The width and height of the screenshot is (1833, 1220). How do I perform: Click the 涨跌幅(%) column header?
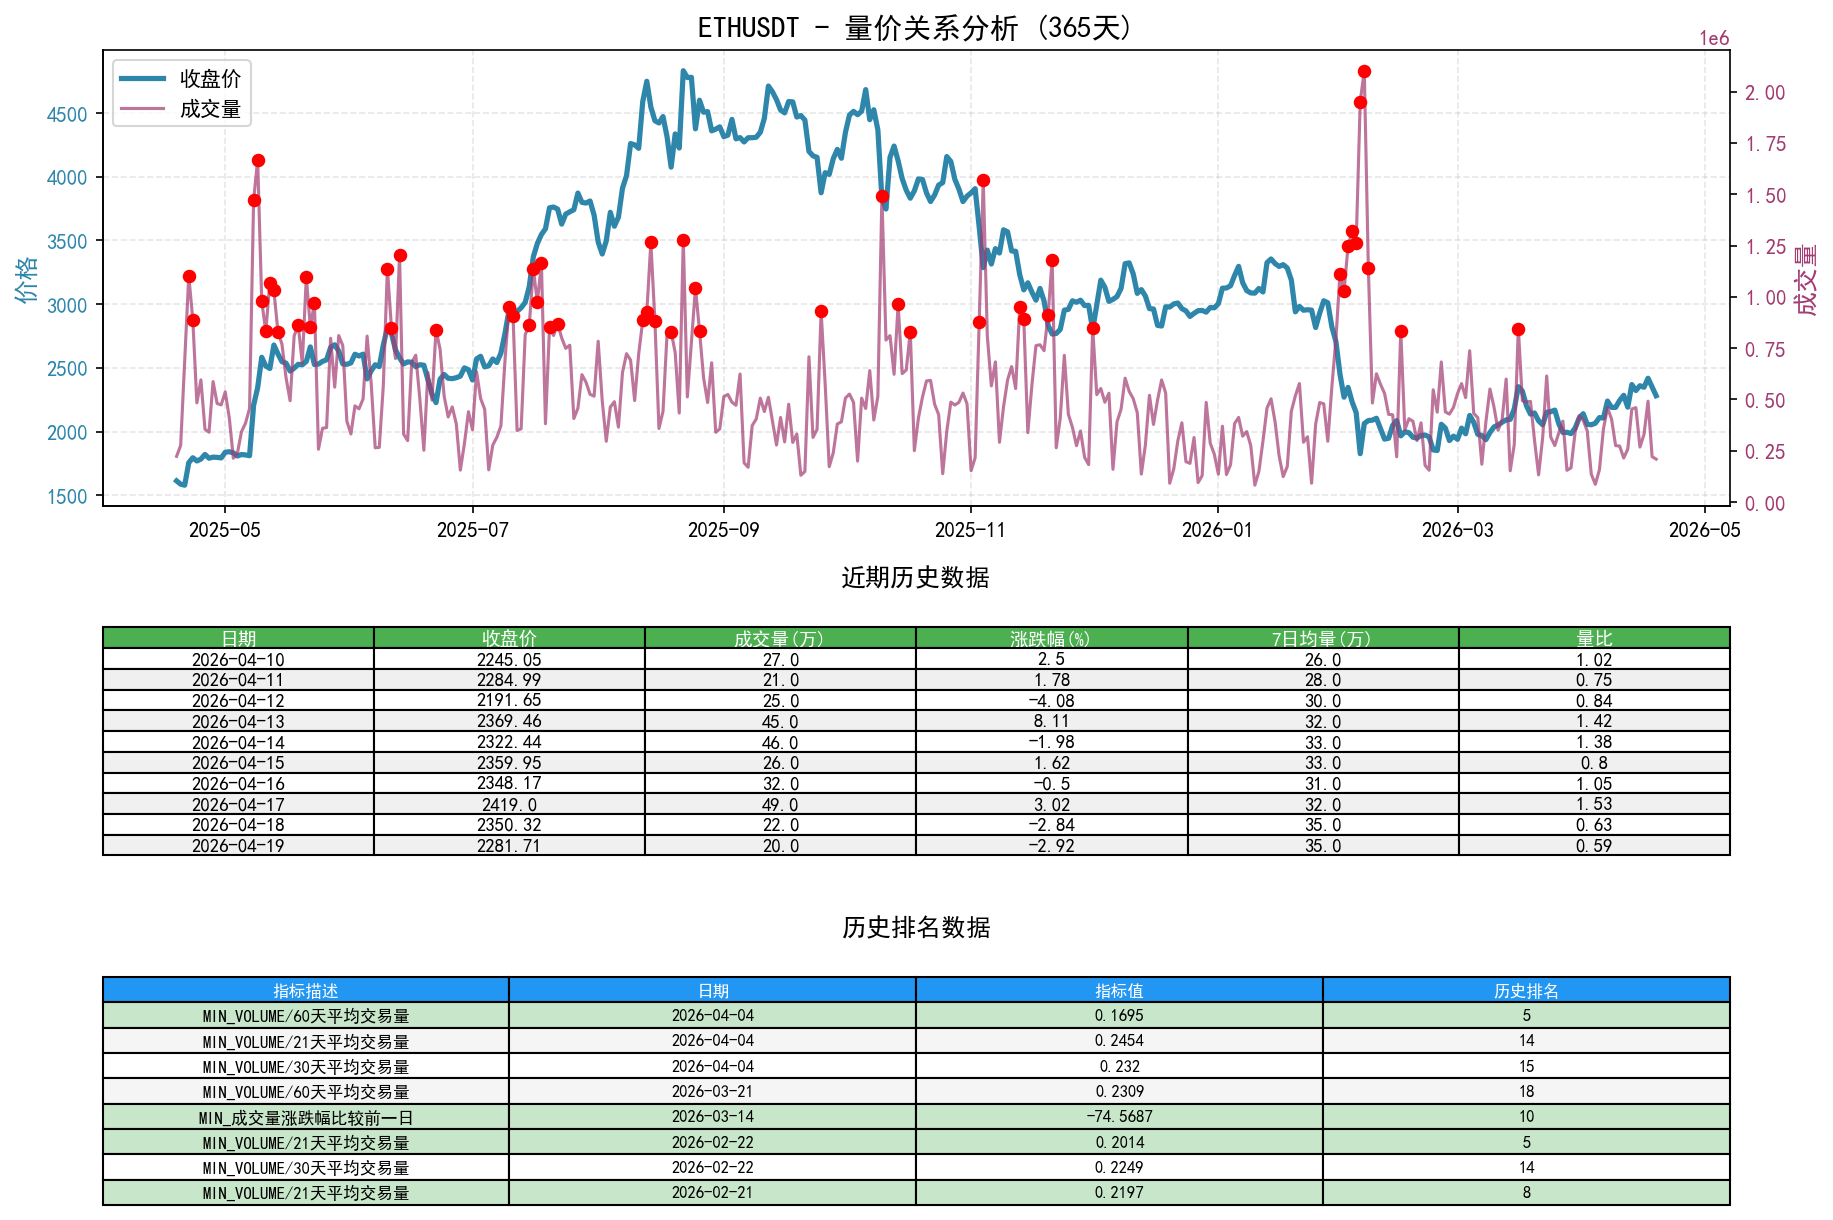(x=1051, y=638)
